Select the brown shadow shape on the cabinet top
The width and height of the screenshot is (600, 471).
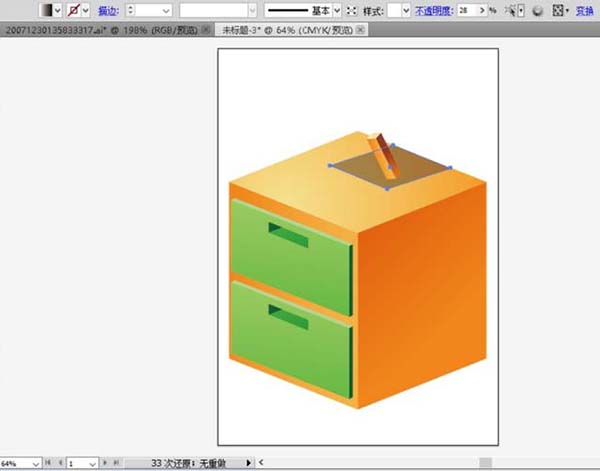tap(417, 165)
